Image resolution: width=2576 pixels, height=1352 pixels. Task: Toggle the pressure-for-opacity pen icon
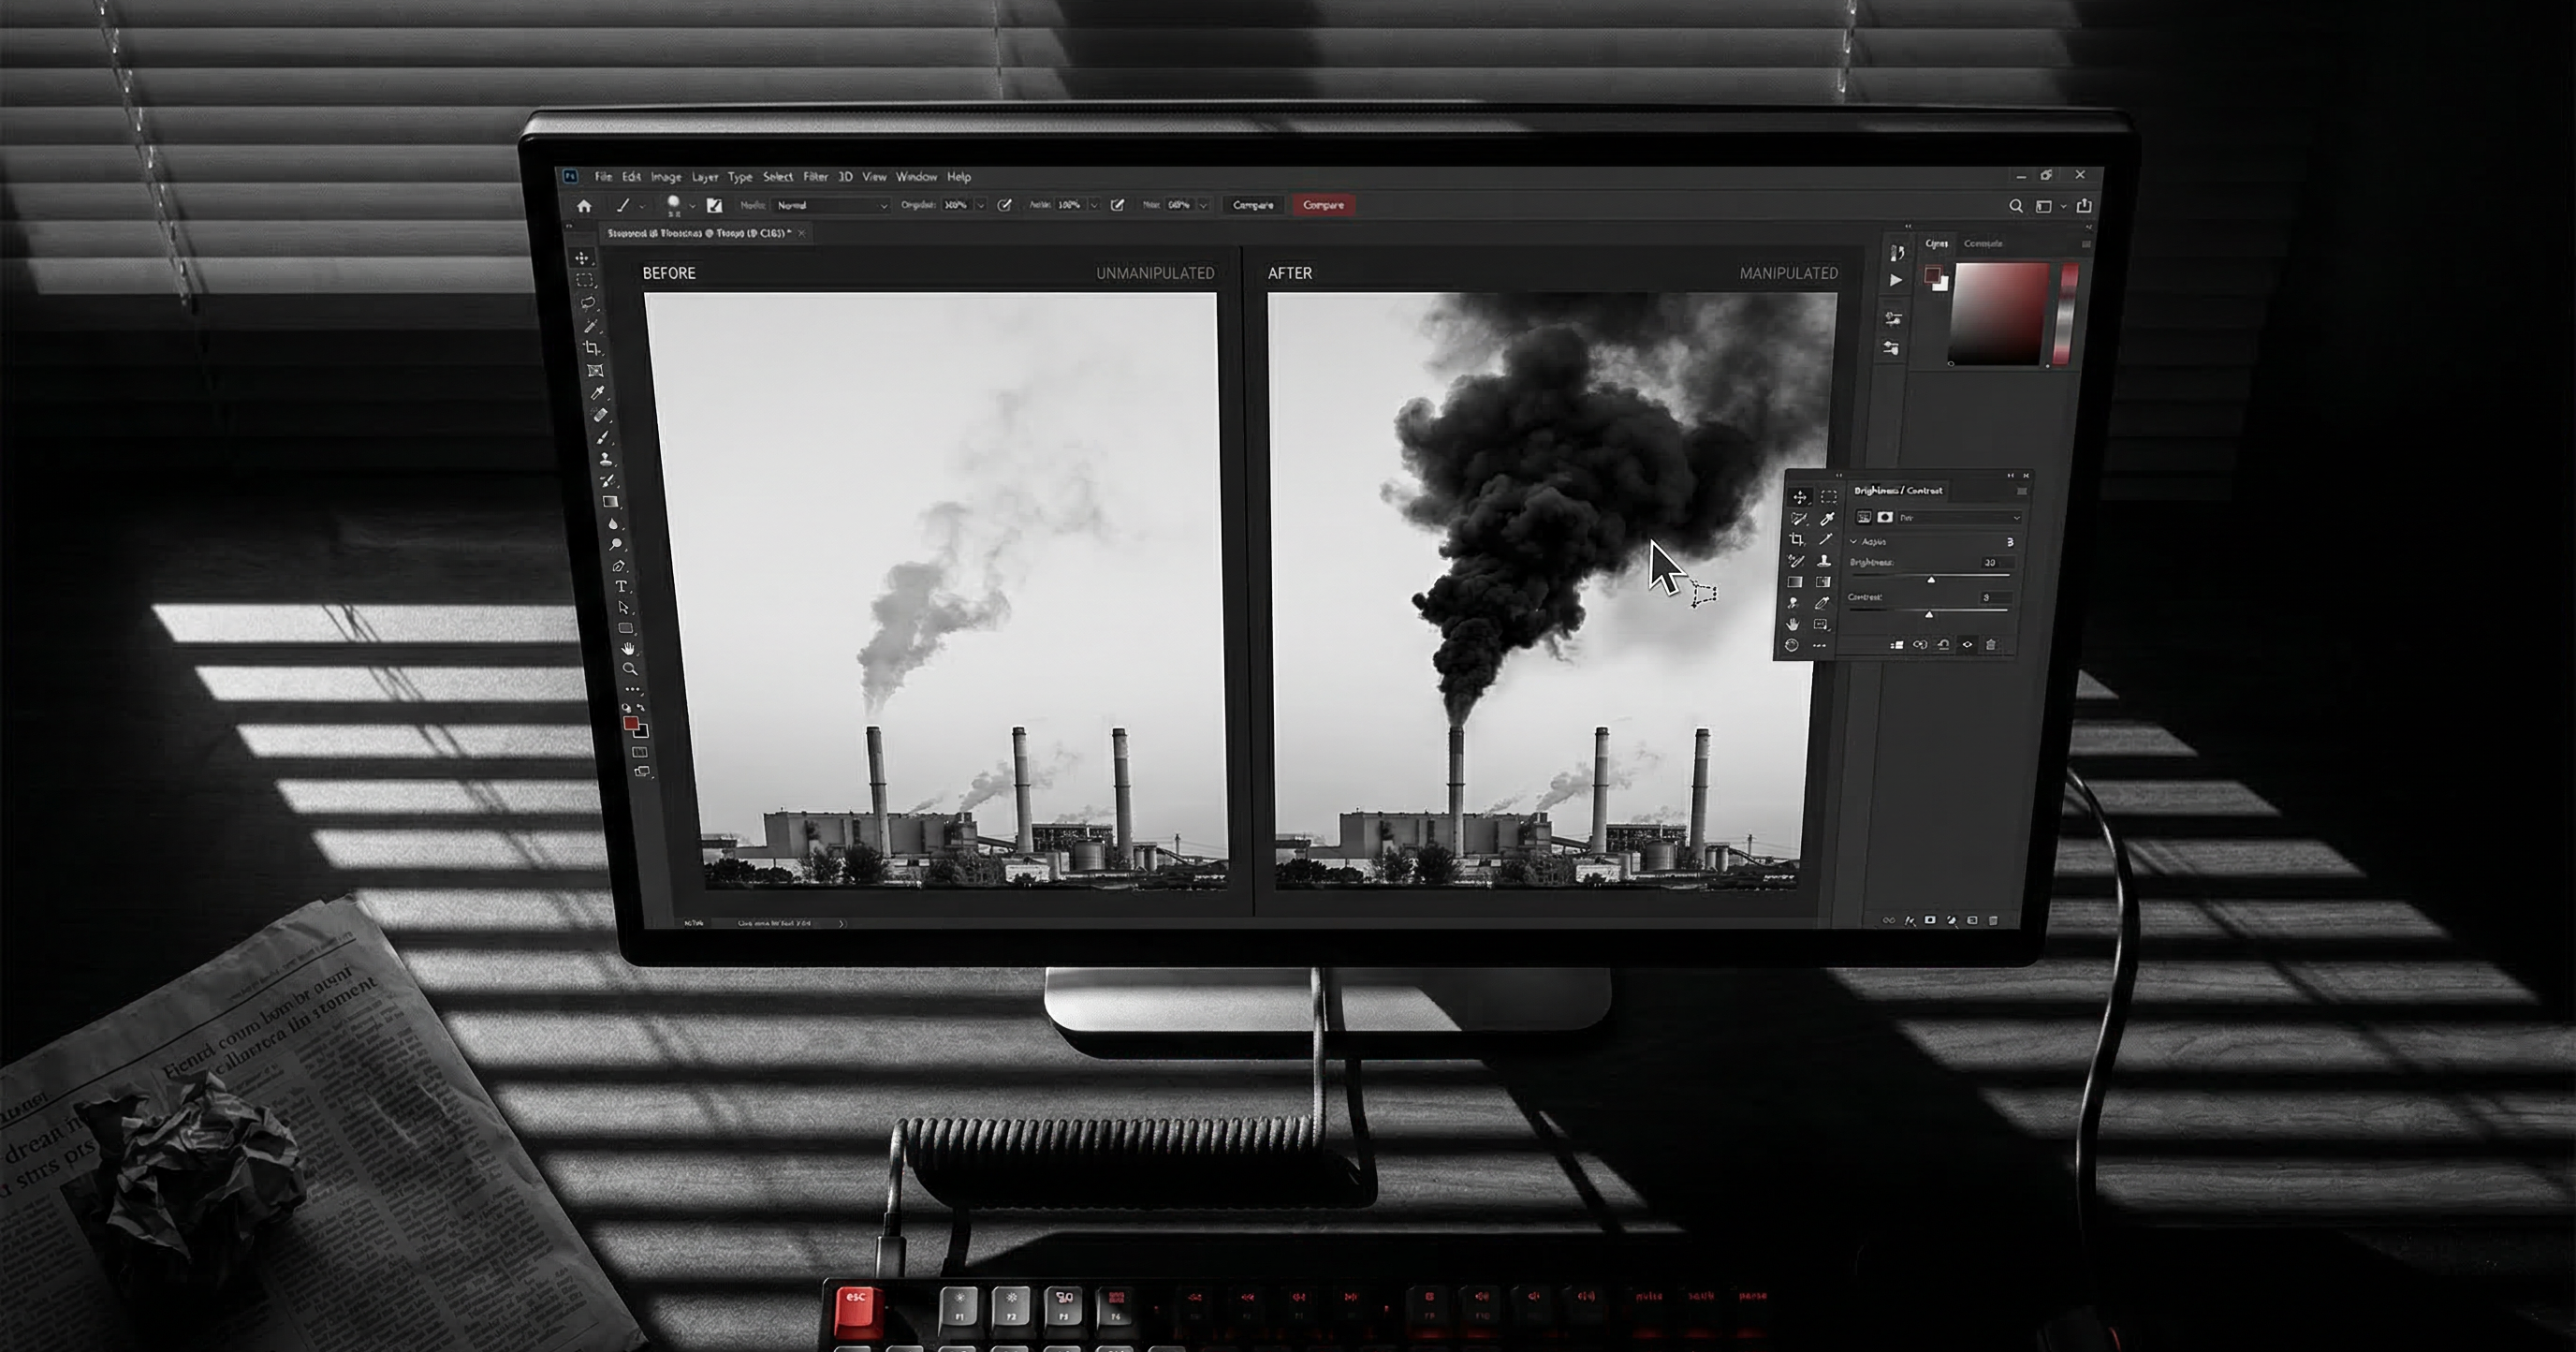(1005, 205)
